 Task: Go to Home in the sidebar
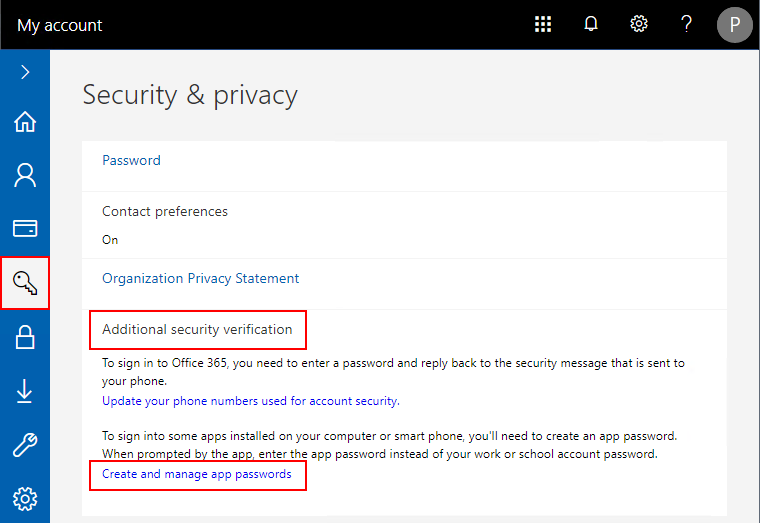click(x=25, y=122)
